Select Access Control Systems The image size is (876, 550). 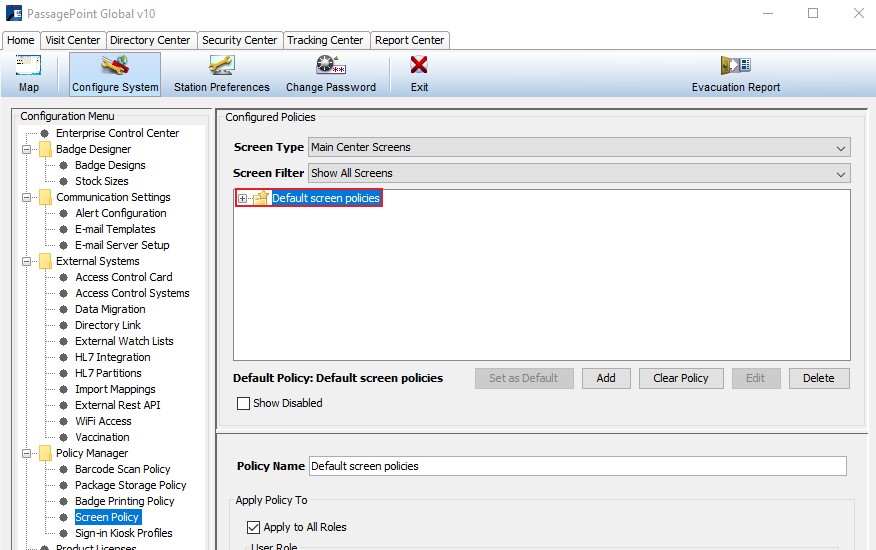[x=132, y=293]
